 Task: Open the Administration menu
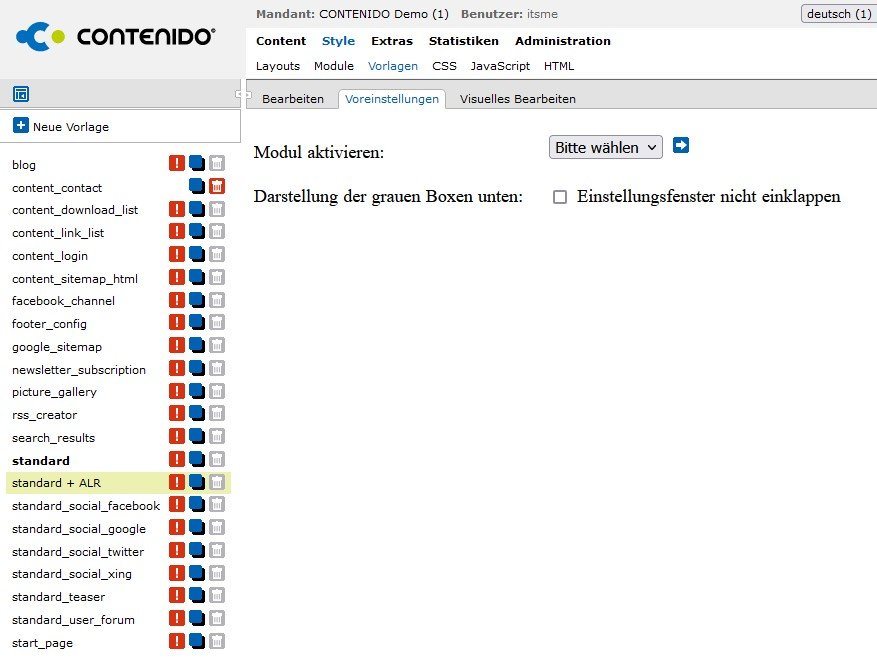click(x=562, y=41)
